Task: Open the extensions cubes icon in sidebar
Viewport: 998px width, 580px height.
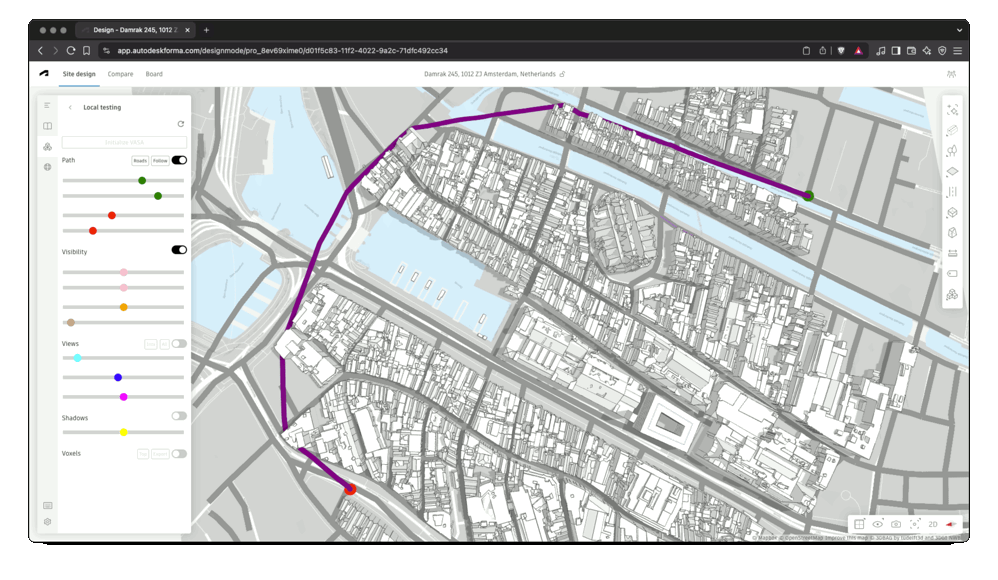Action: pyautogui.click(x=47, y=146)
